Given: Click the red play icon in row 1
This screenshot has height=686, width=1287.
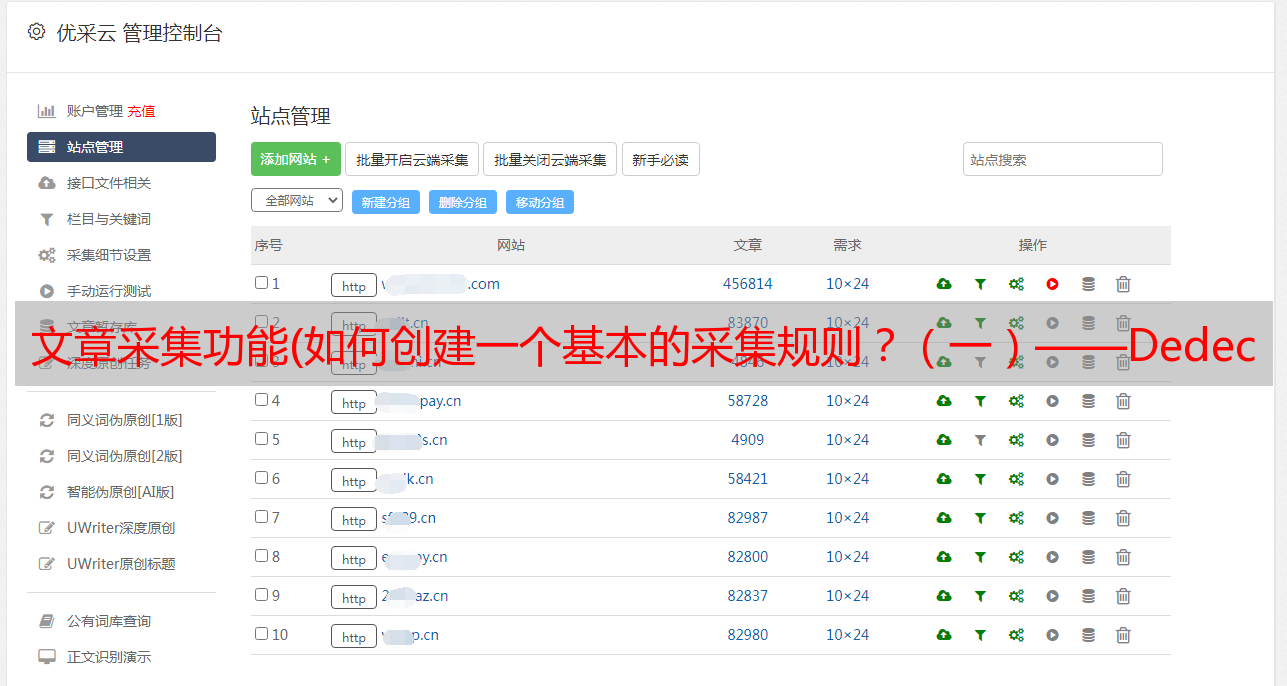Looking at the screenshot, I should 1052,284.
